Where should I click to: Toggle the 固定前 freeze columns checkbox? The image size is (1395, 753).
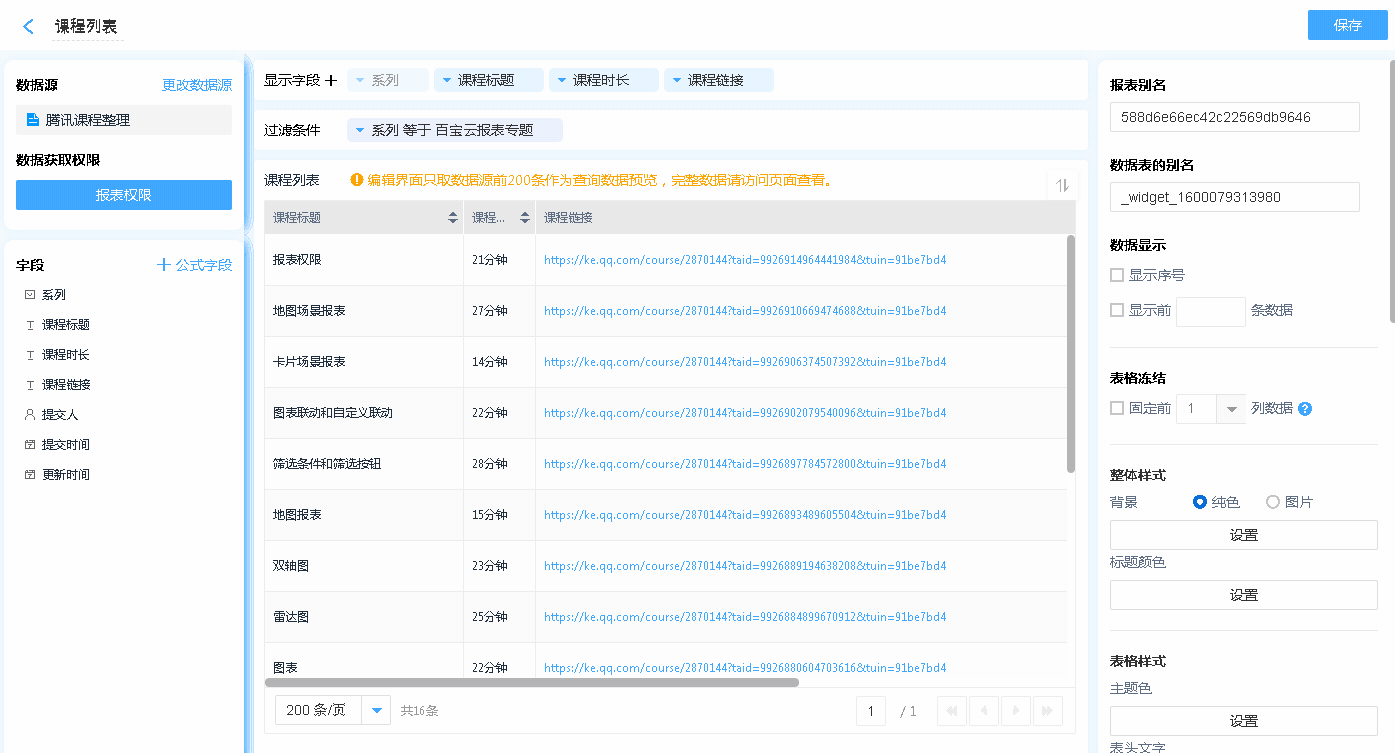[1117, 408]
